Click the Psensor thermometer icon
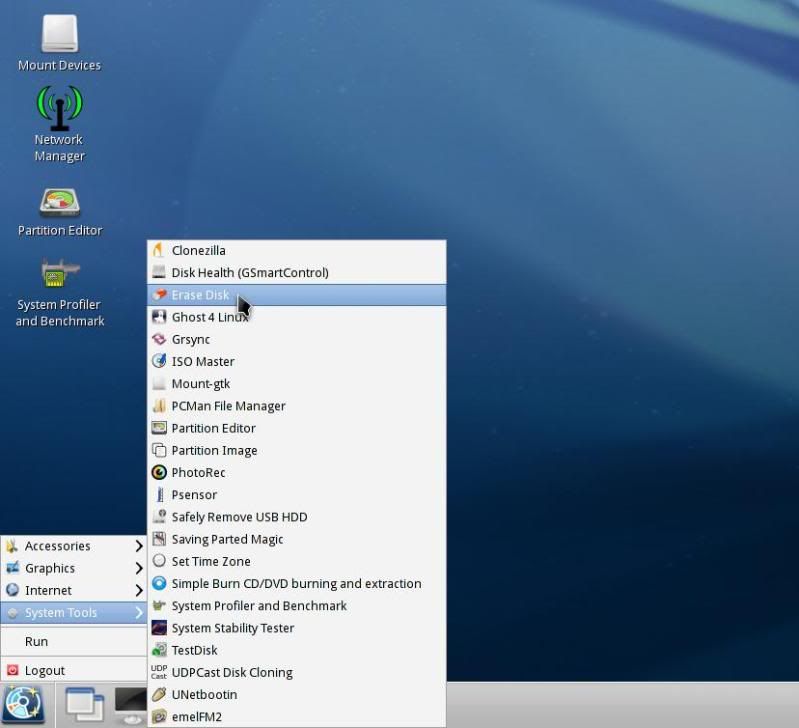This screenshot has width=799, height=728. (159, 495)
